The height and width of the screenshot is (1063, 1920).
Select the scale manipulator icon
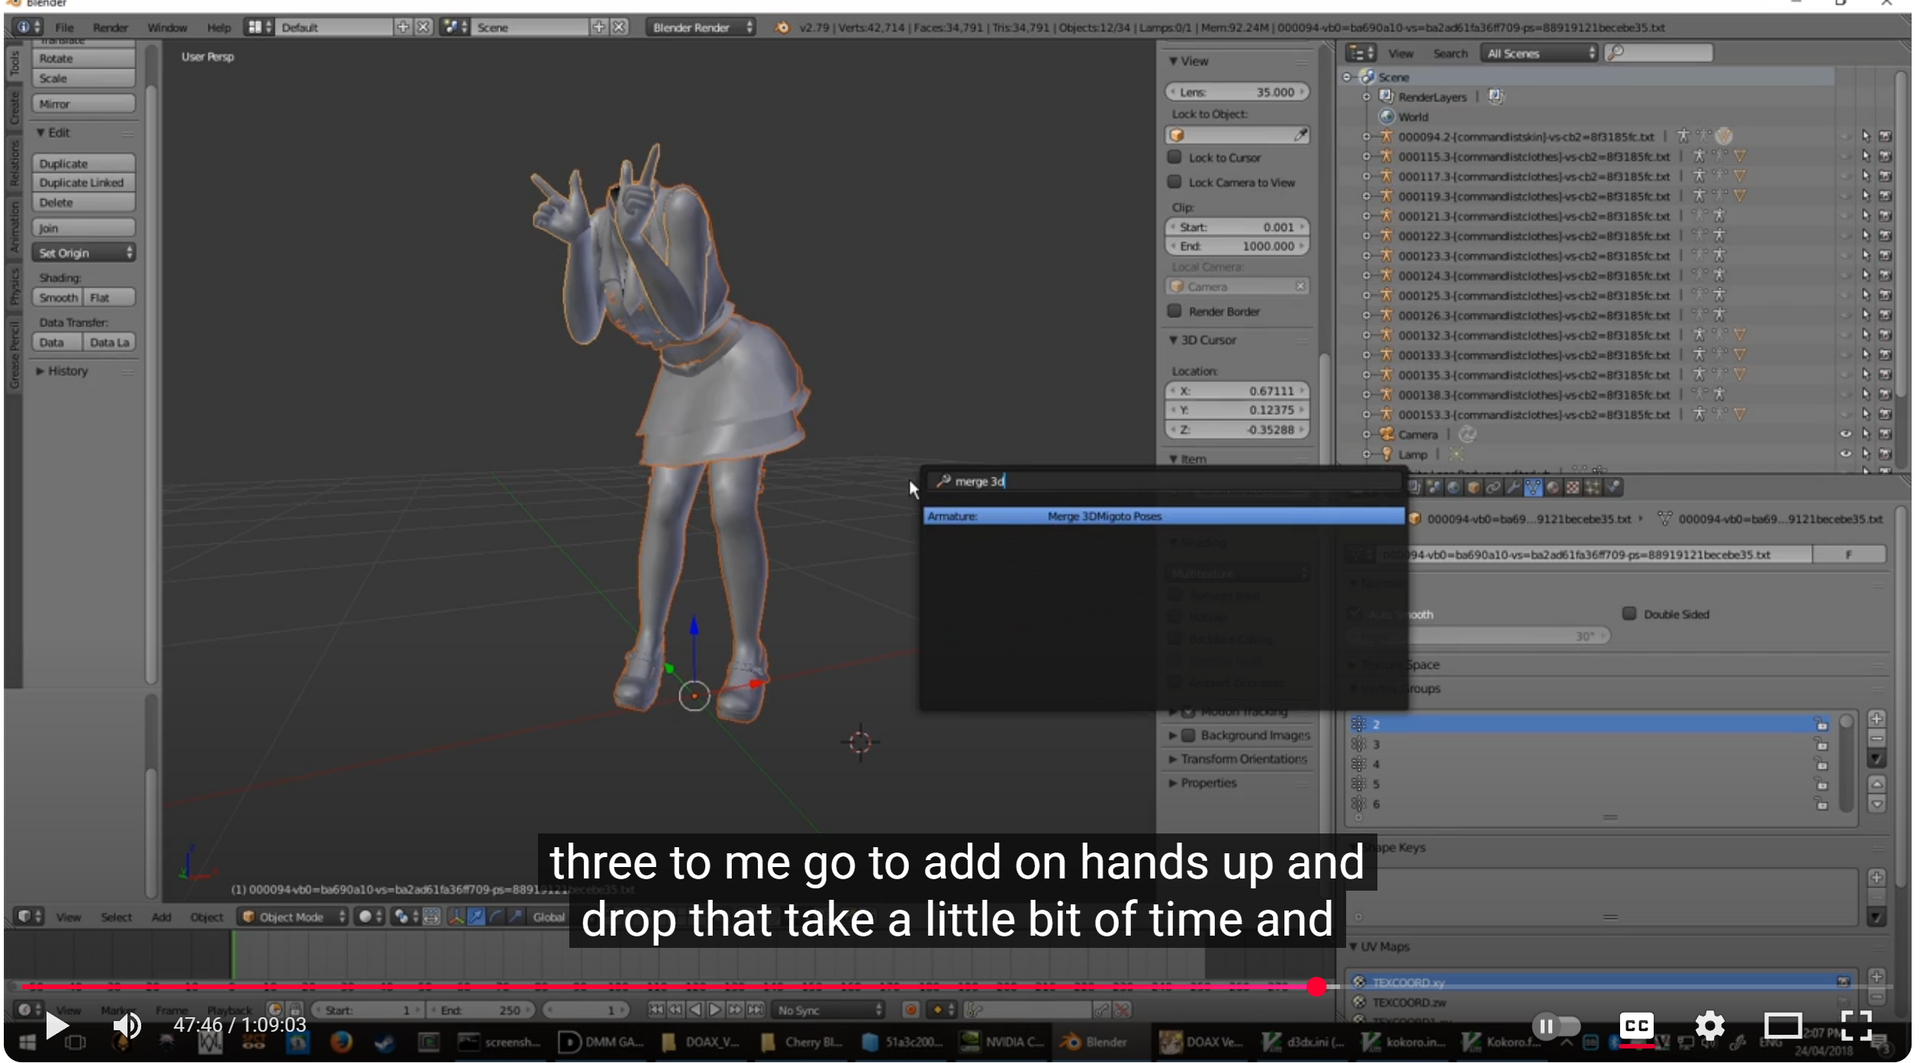pos(516,916)
